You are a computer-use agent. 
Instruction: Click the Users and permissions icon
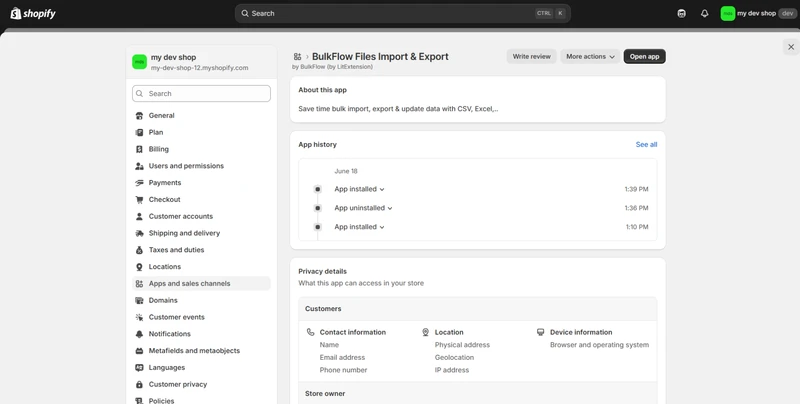click(139, 166)
